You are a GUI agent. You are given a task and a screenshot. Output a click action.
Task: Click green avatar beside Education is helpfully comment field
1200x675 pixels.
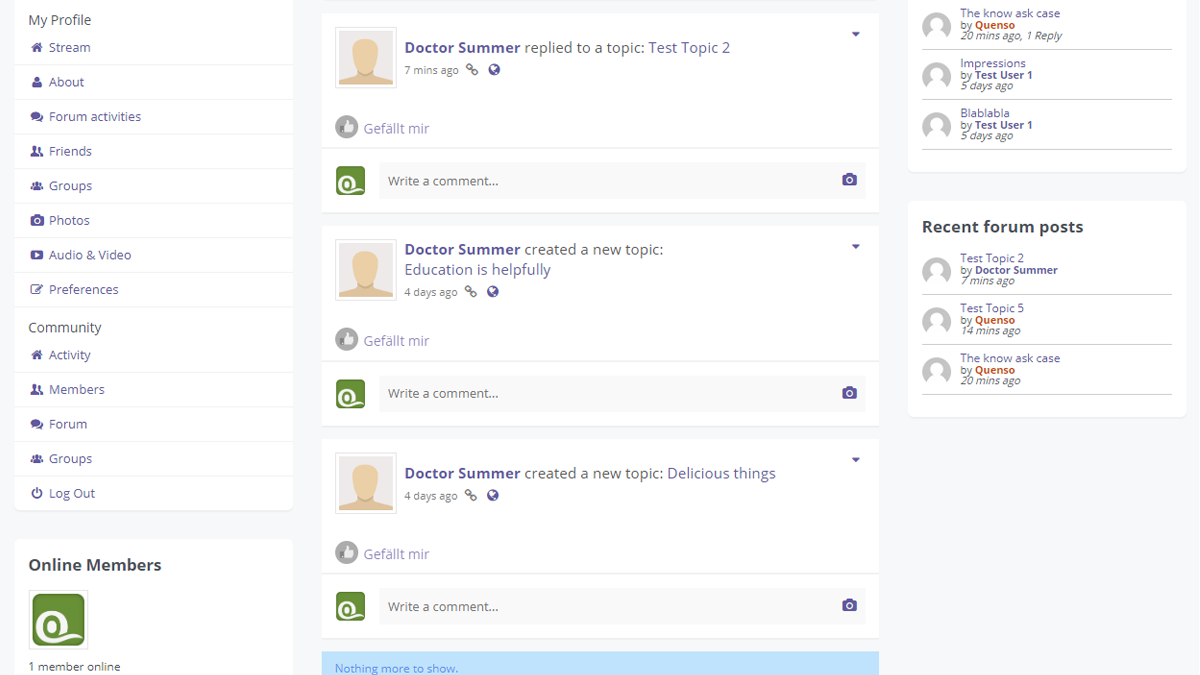[350, 394]
